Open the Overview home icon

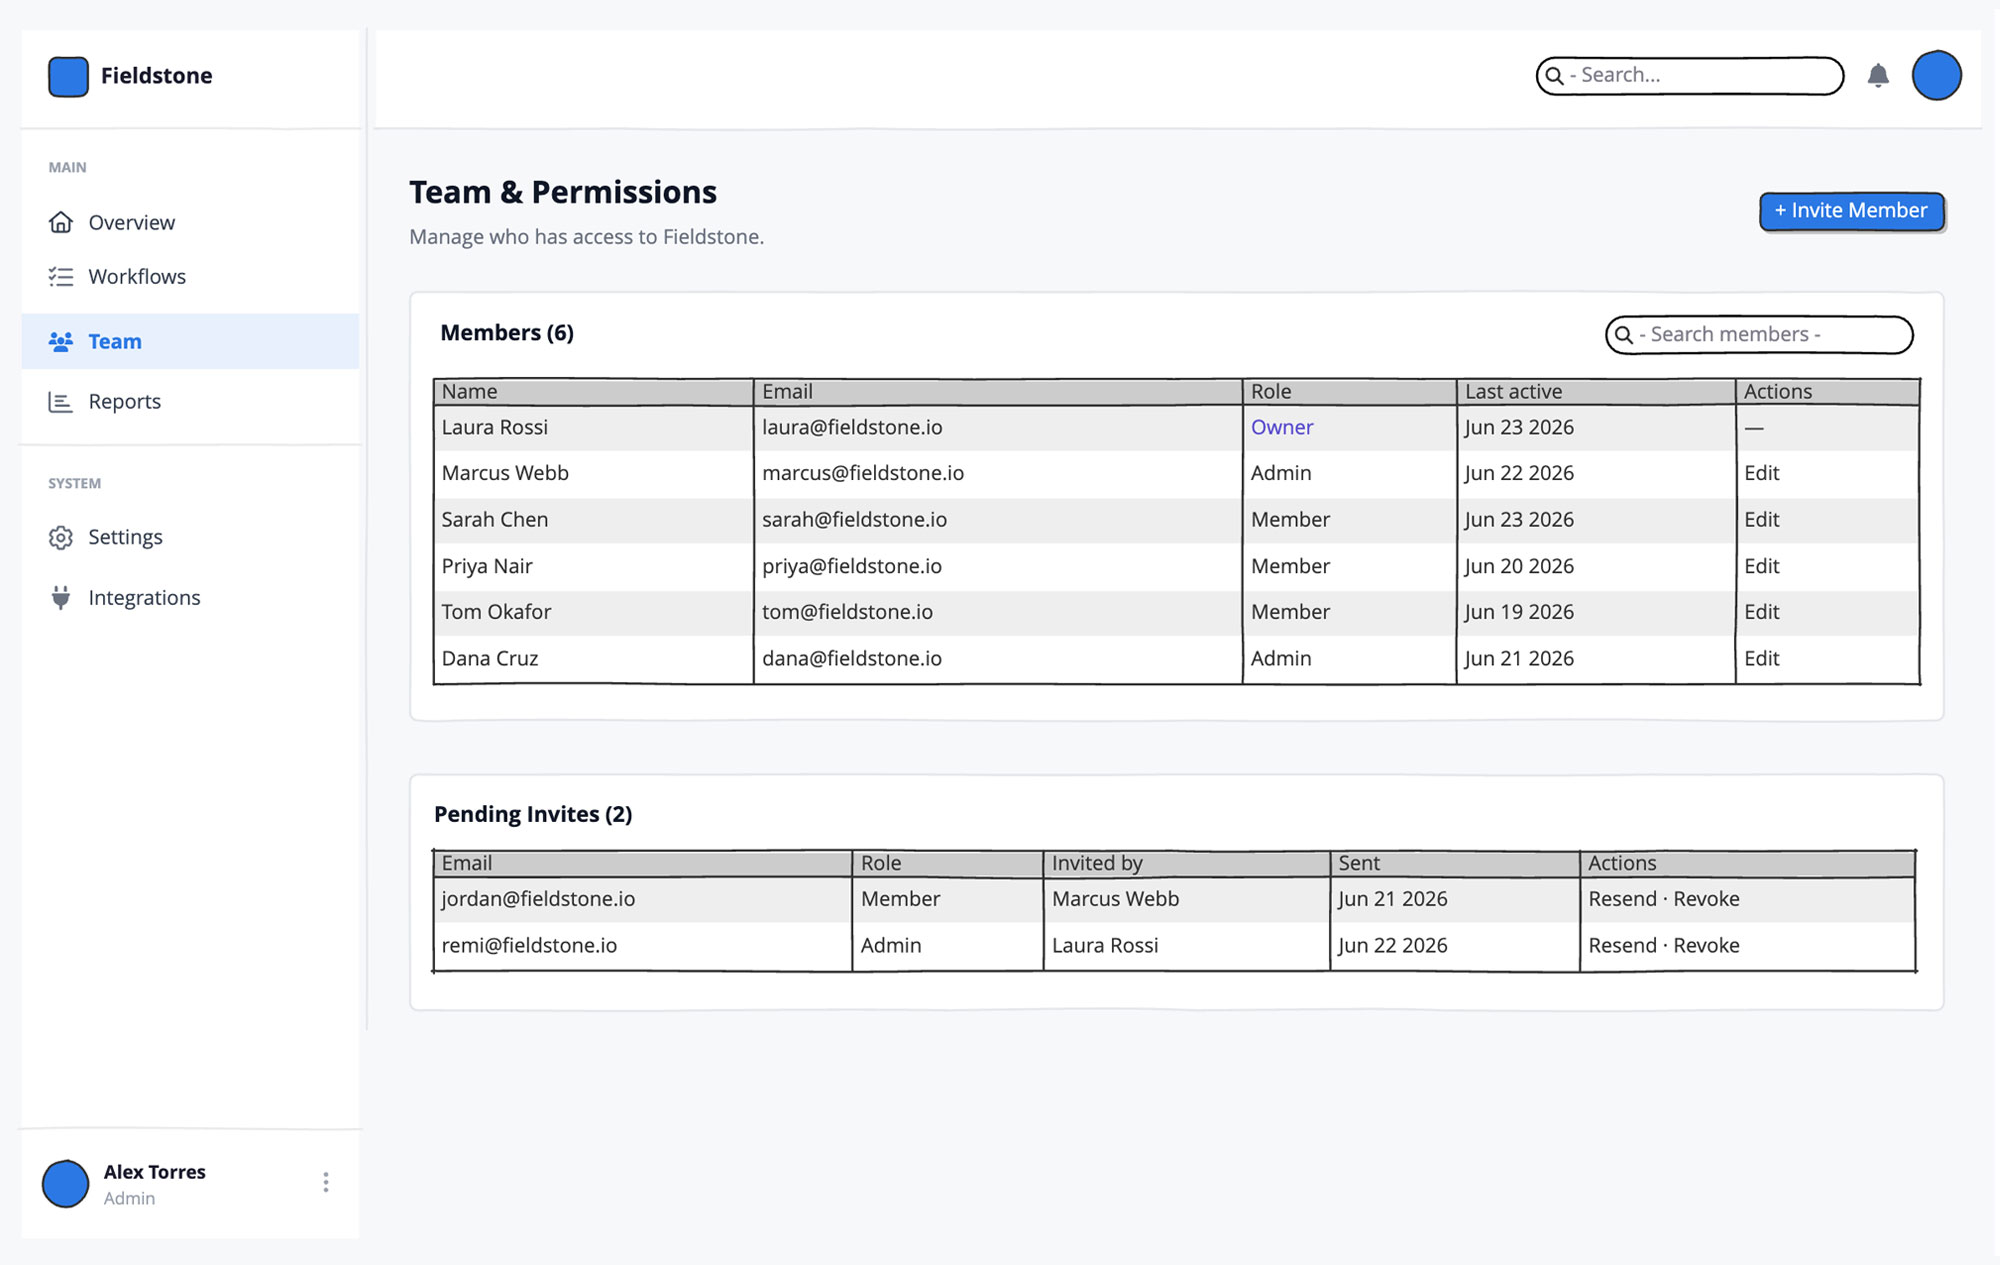(x=61, y=222)
